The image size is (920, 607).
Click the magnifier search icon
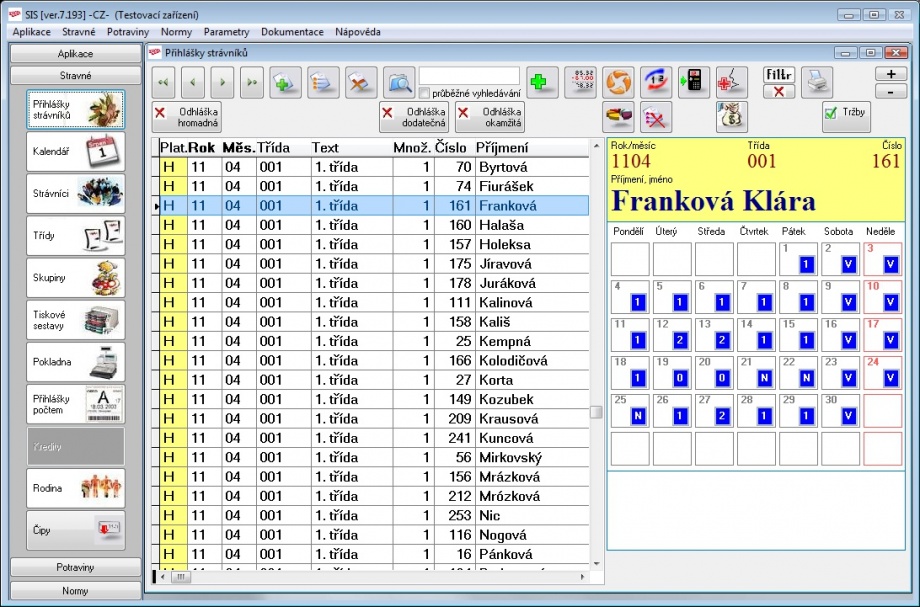click(x=399, y=83)
